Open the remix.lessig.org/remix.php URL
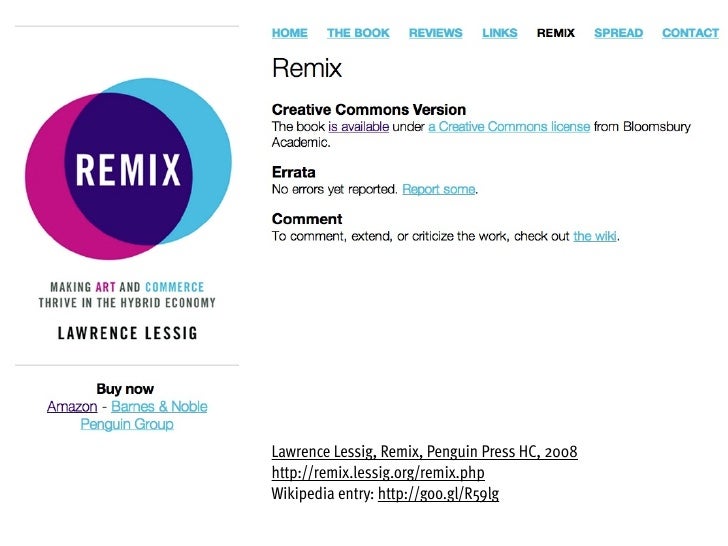This screenshot has height=546, width=728. point(378,473)
